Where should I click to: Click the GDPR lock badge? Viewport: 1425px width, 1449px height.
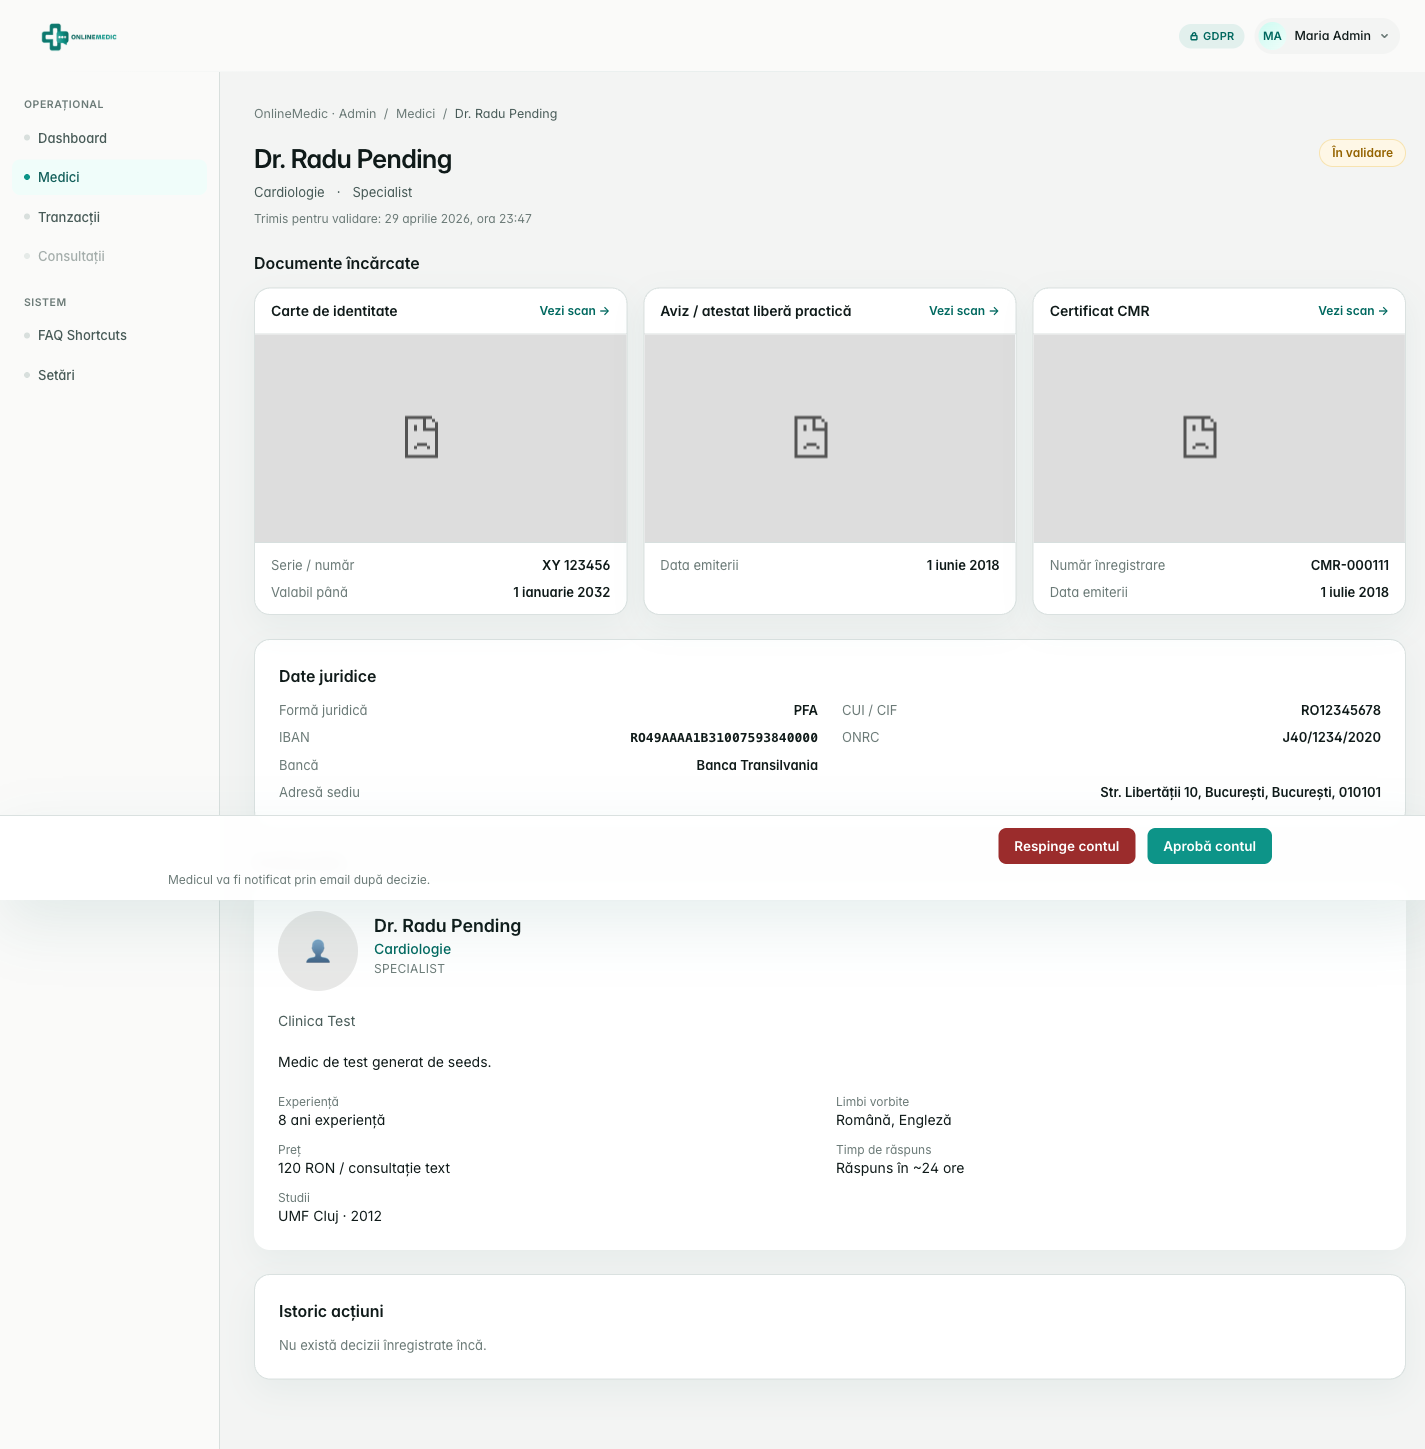click(1211, 36)
